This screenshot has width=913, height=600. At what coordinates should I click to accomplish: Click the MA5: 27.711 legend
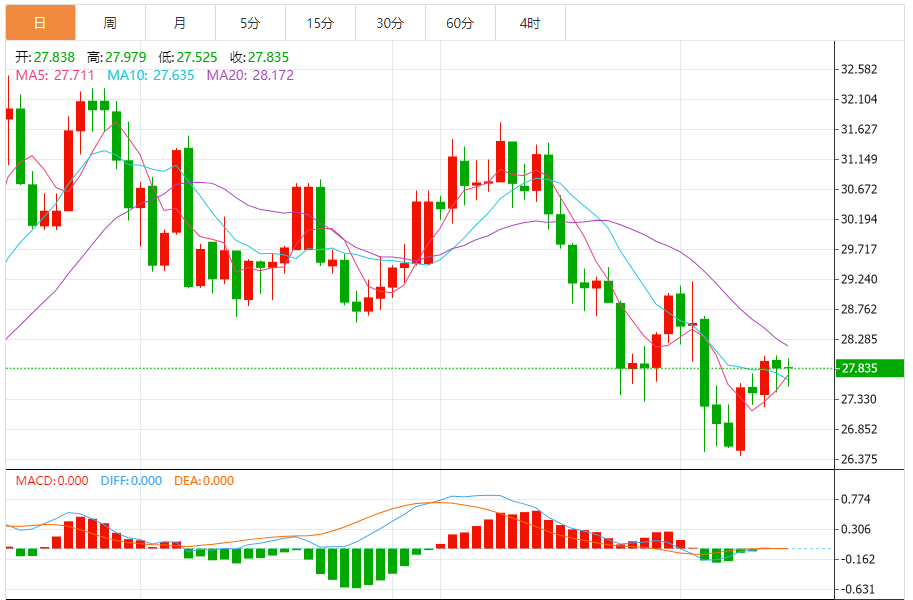[x=55, y=75]
